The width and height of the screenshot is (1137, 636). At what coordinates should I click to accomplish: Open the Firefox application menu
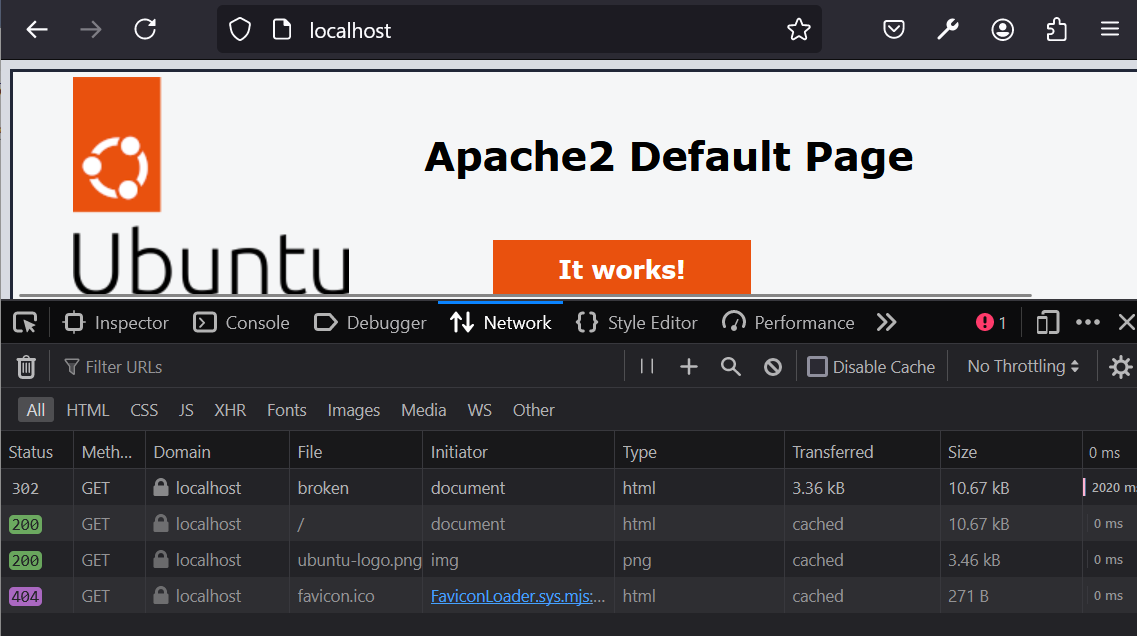pyautogui.click(x=1110, y=29)
